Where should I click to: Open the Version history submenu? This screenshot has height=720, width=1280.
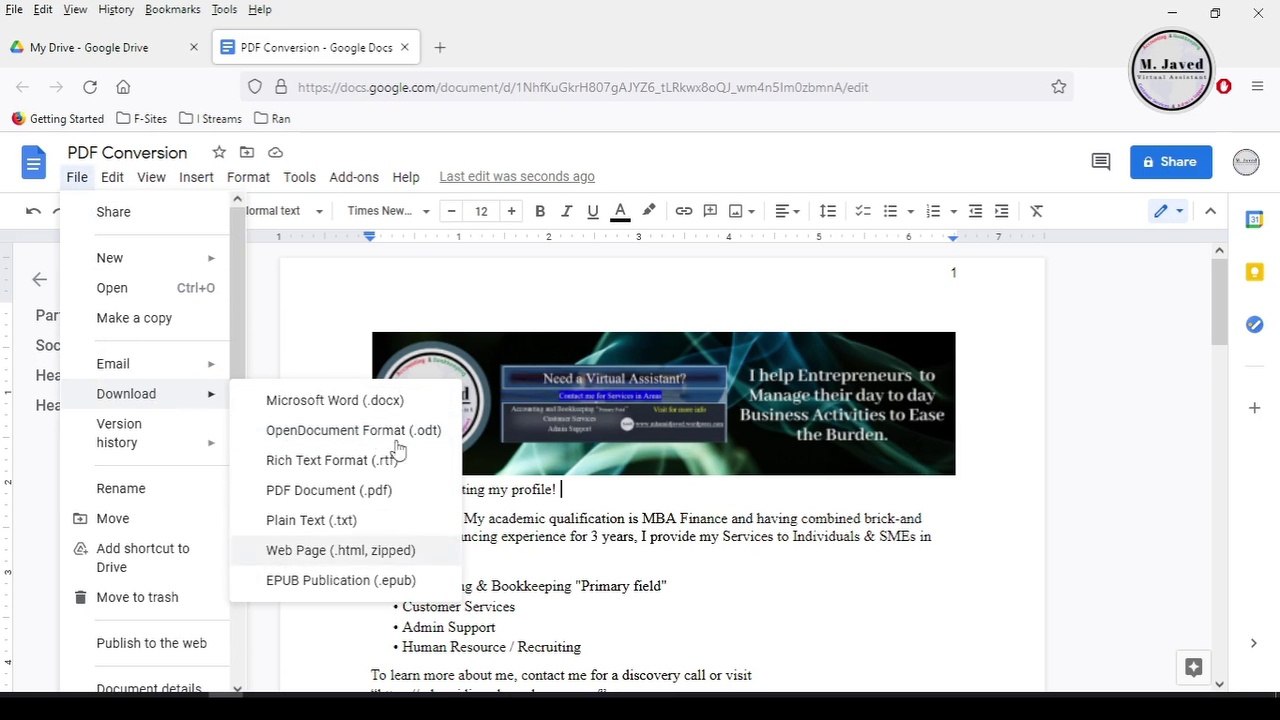coord(145,433)
